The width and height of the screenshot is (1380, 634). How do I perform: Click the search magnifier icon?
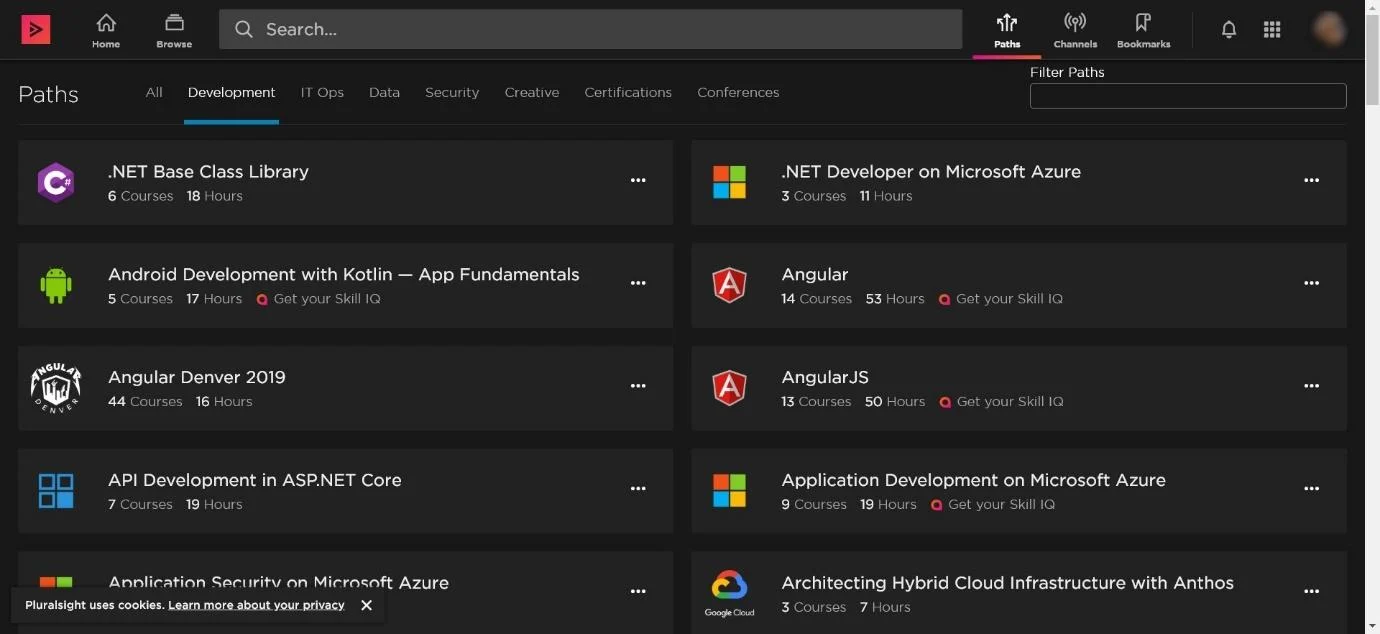pos(244,30)
